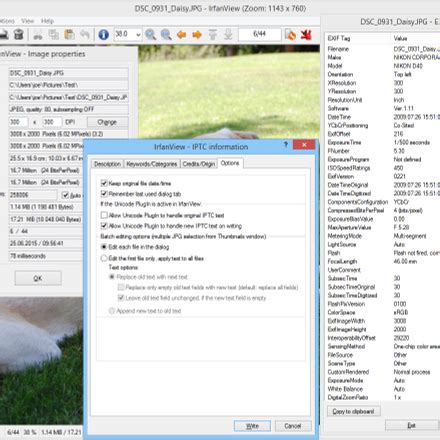
Task: Toggle the Auto checkbox in Image properties
Action: (66, 195)
